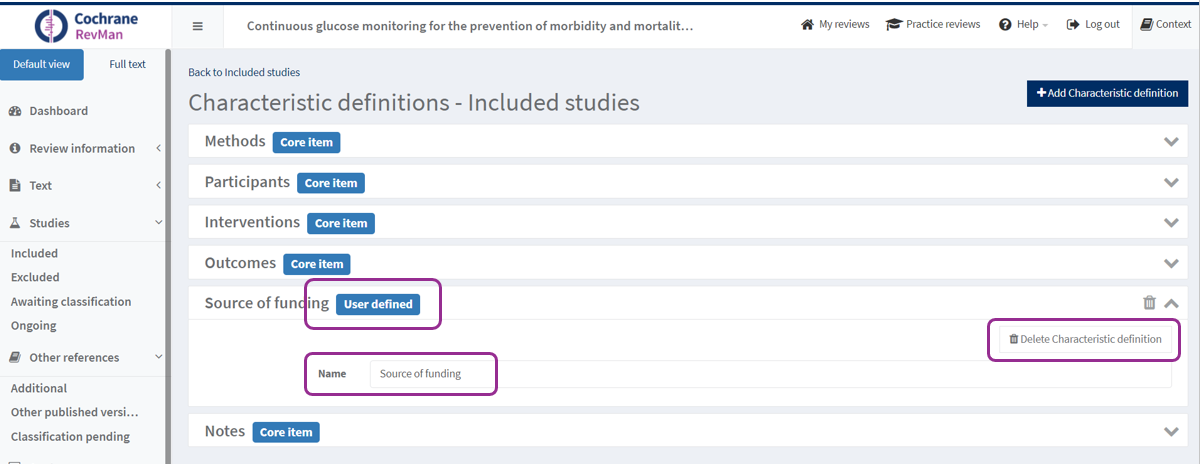Click Add Characteristic definition button
This screenshot has width=1200, height=464.
click(1106, 93)
